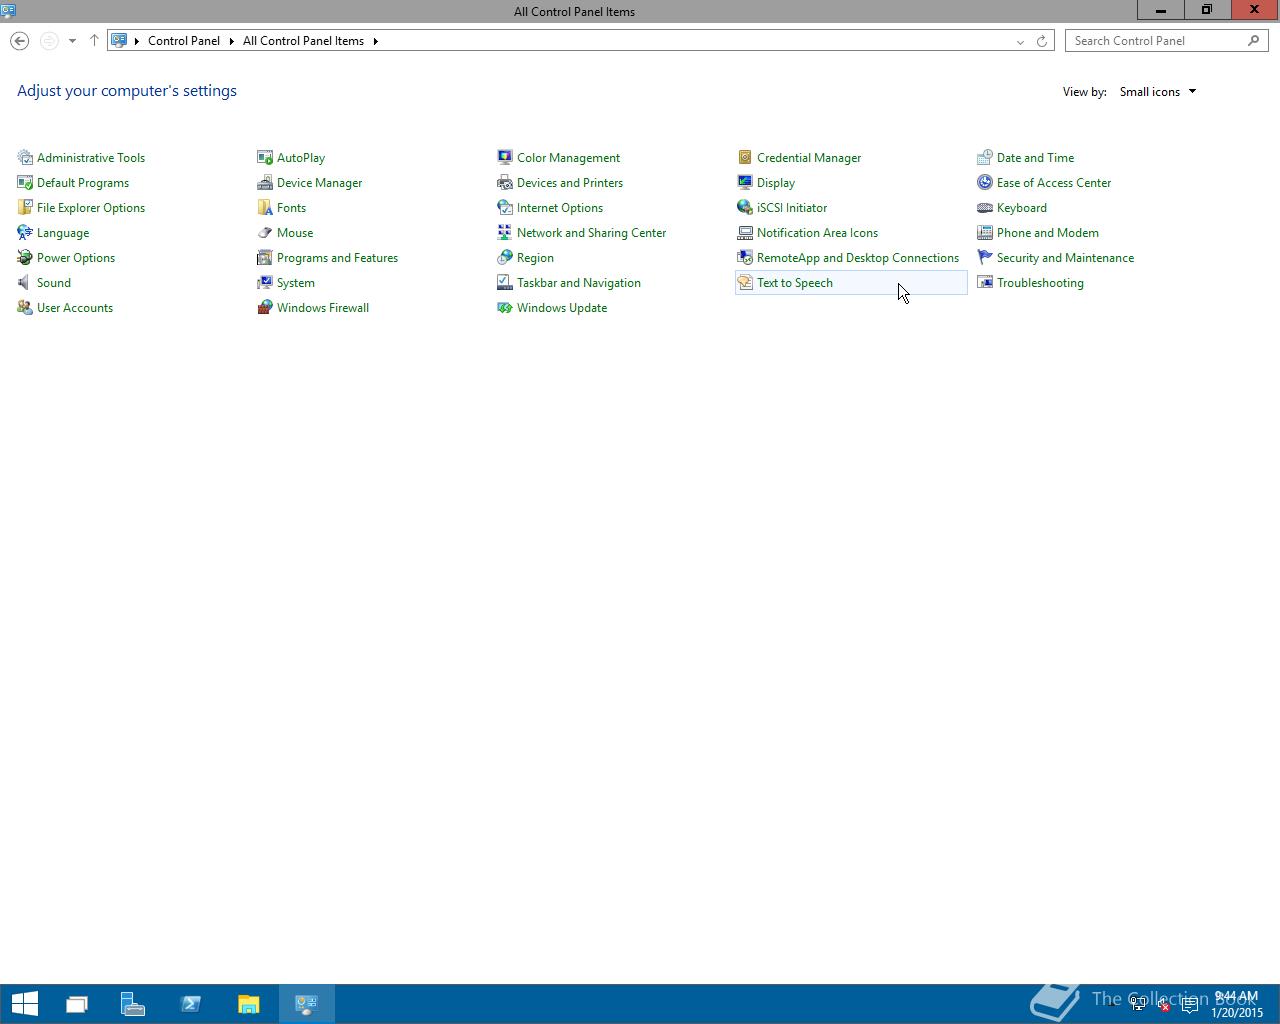
Task: Expand the address bar history dropdown
Action: (x=1020, y=41)
